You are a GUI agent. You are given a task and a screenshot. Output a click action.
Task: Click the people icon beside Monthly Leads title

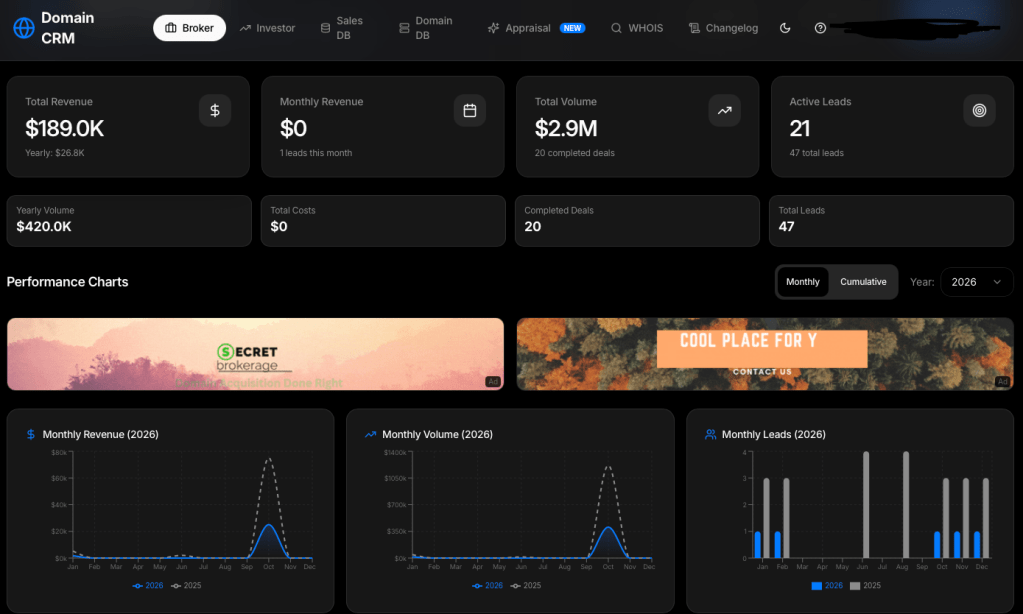click(710, 435)
